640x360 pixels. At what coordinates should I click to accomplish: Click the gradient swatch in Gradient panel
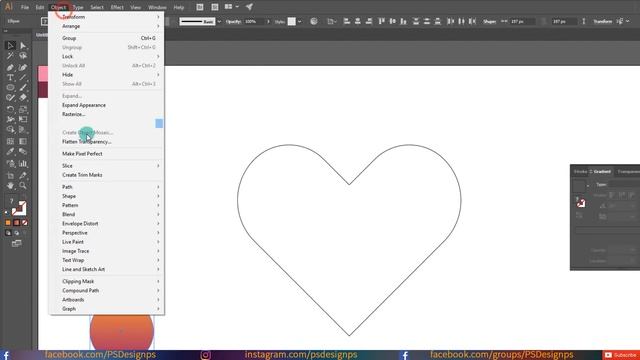coord(579,186)
